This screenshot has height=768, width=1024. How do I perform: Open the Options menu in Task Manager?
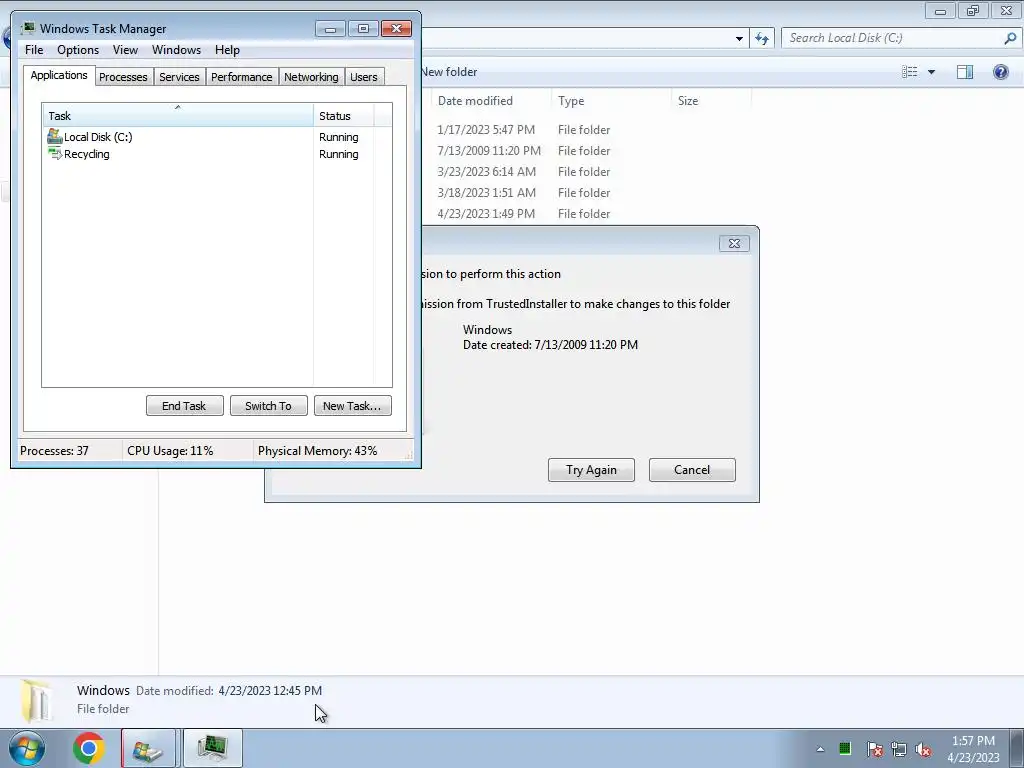pyautogui.click(x=78, y=50)
